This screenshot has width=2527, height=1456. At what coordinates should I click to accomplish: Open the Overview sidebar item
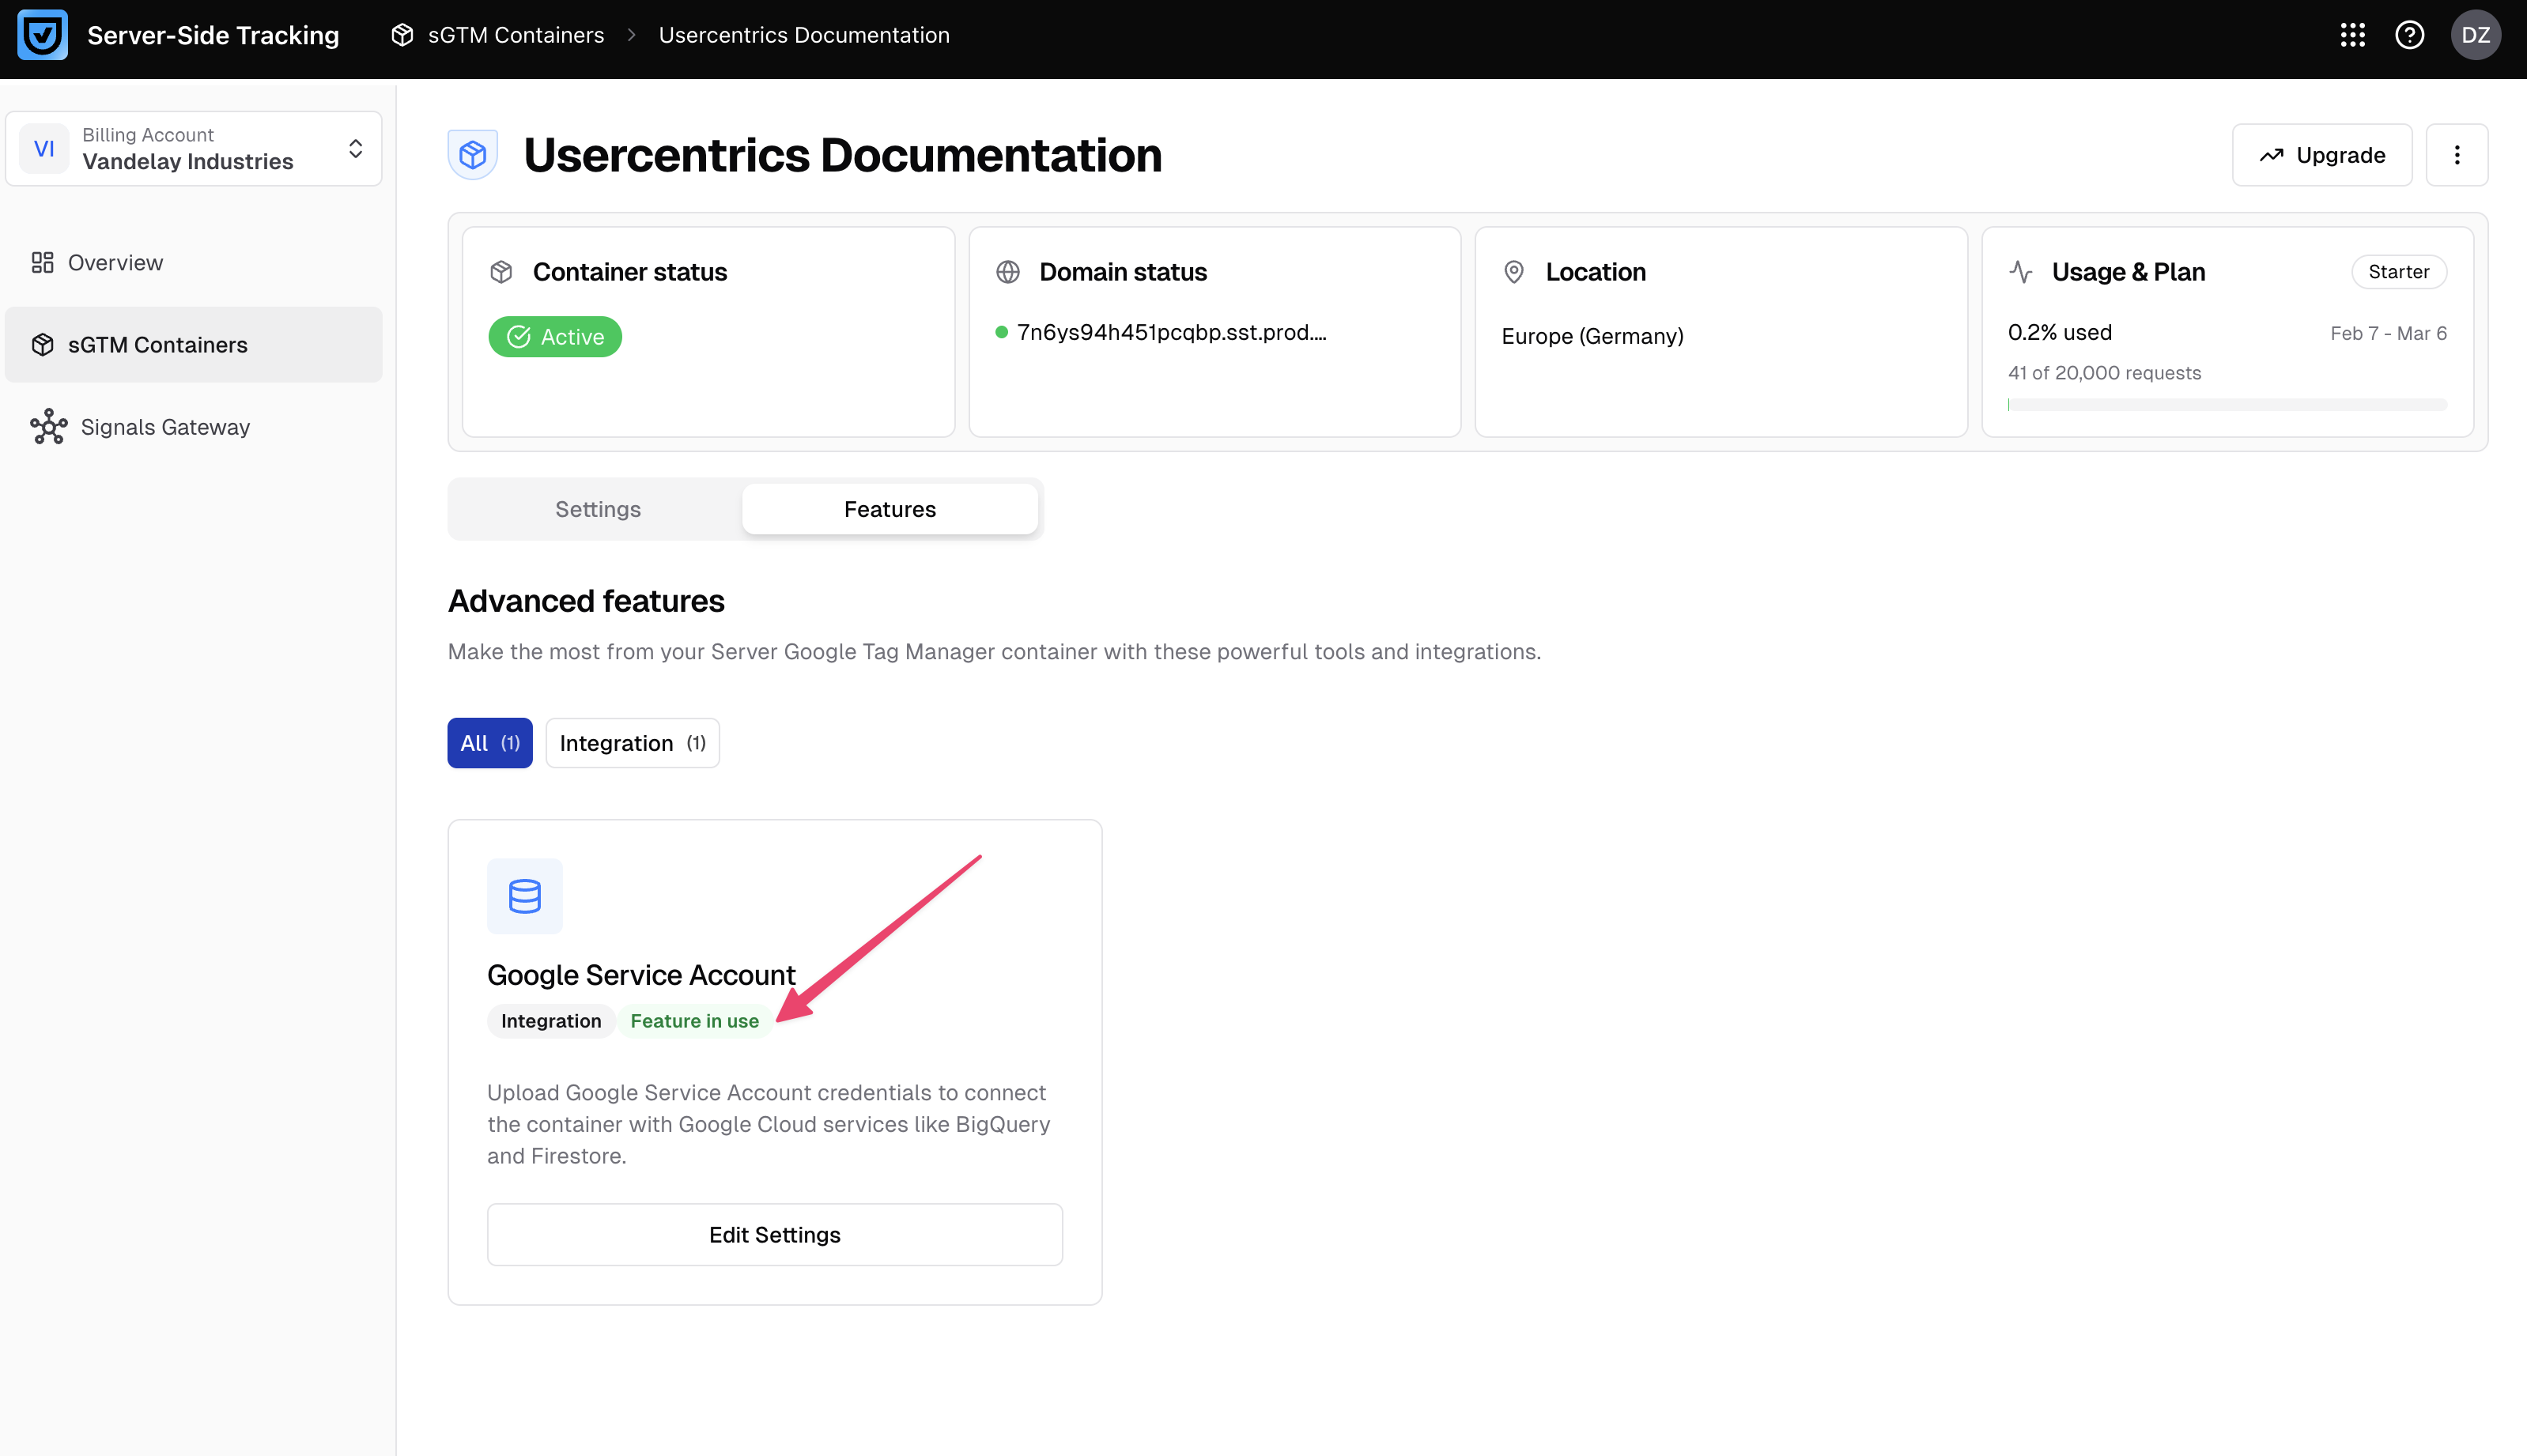pyautogui.click(x=115, y=262)
